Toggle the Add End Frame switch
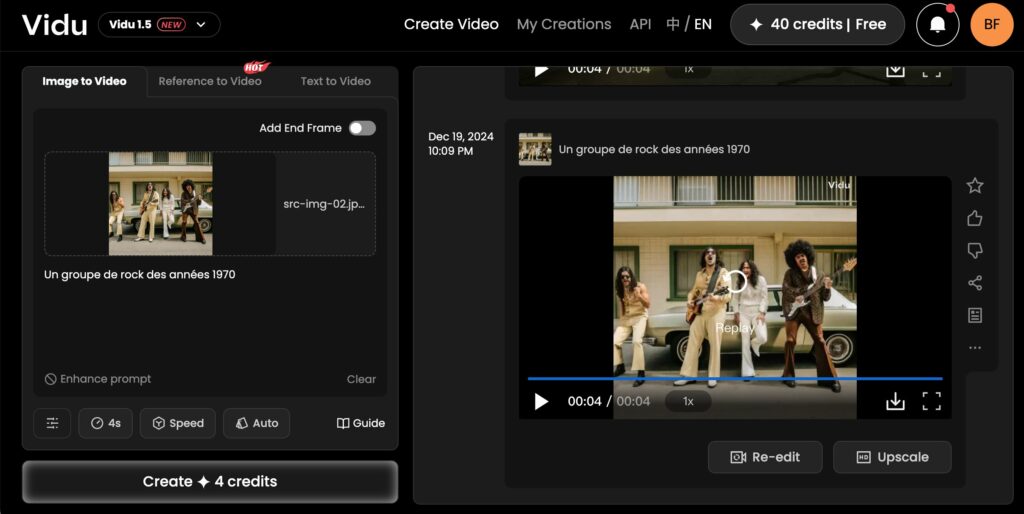 point(362,128)
